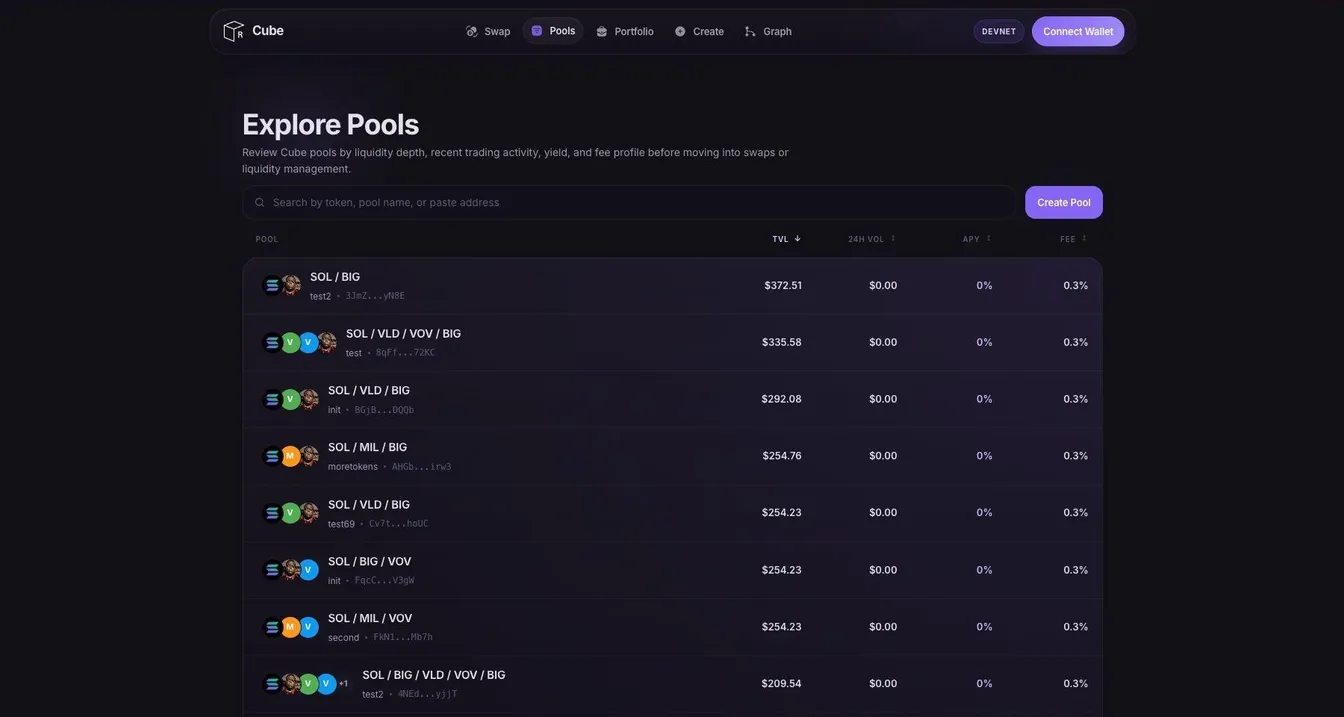Open the SOL / MIL / BIG pool
Image resolution: width=1344 pixels, height=717 pixels.
[672, 457]
